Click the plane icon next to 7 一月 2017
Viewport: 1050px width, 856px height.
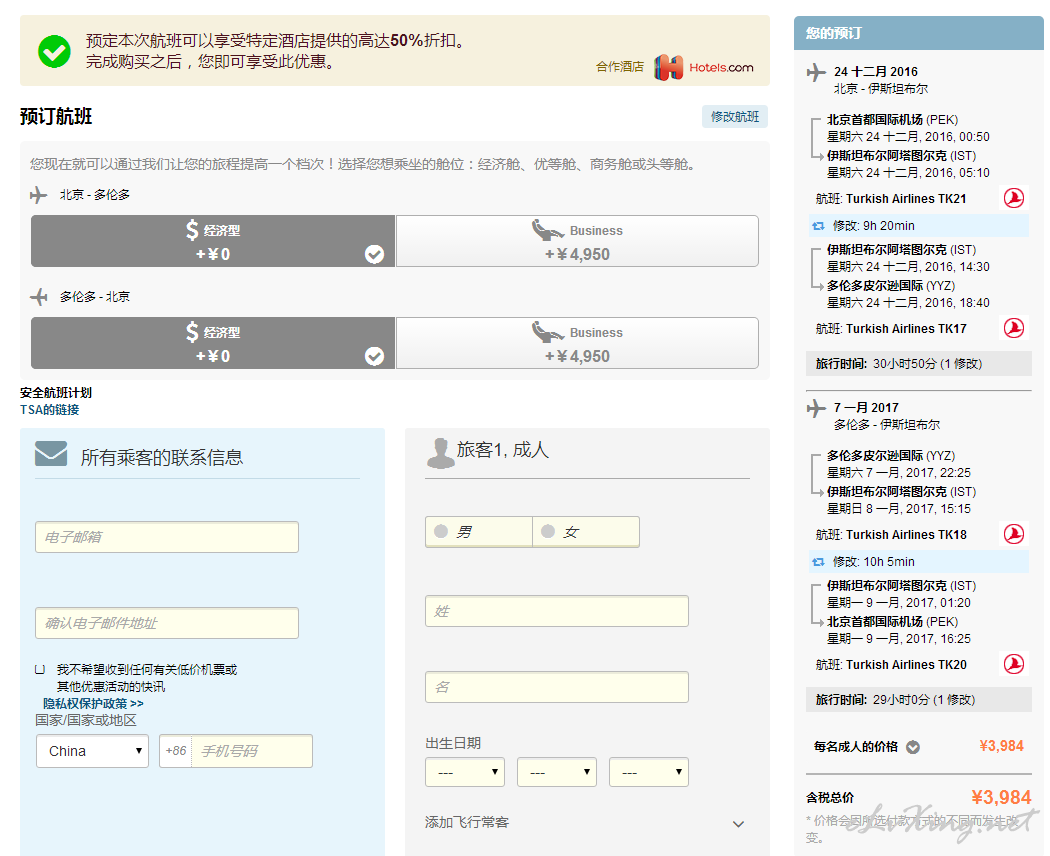816,408
